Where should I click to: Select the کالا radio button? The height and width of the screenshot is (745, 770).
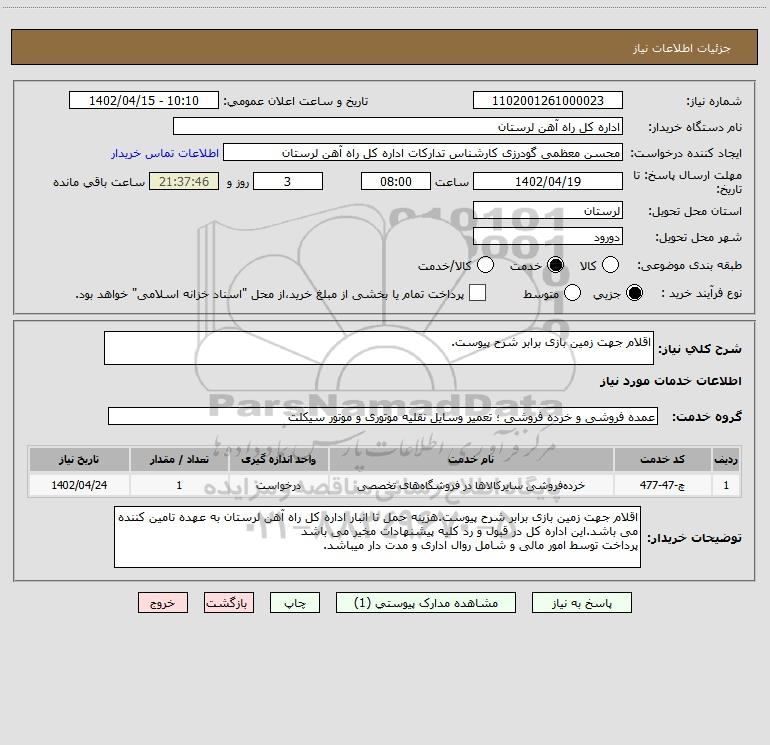(x=610, y=265)
